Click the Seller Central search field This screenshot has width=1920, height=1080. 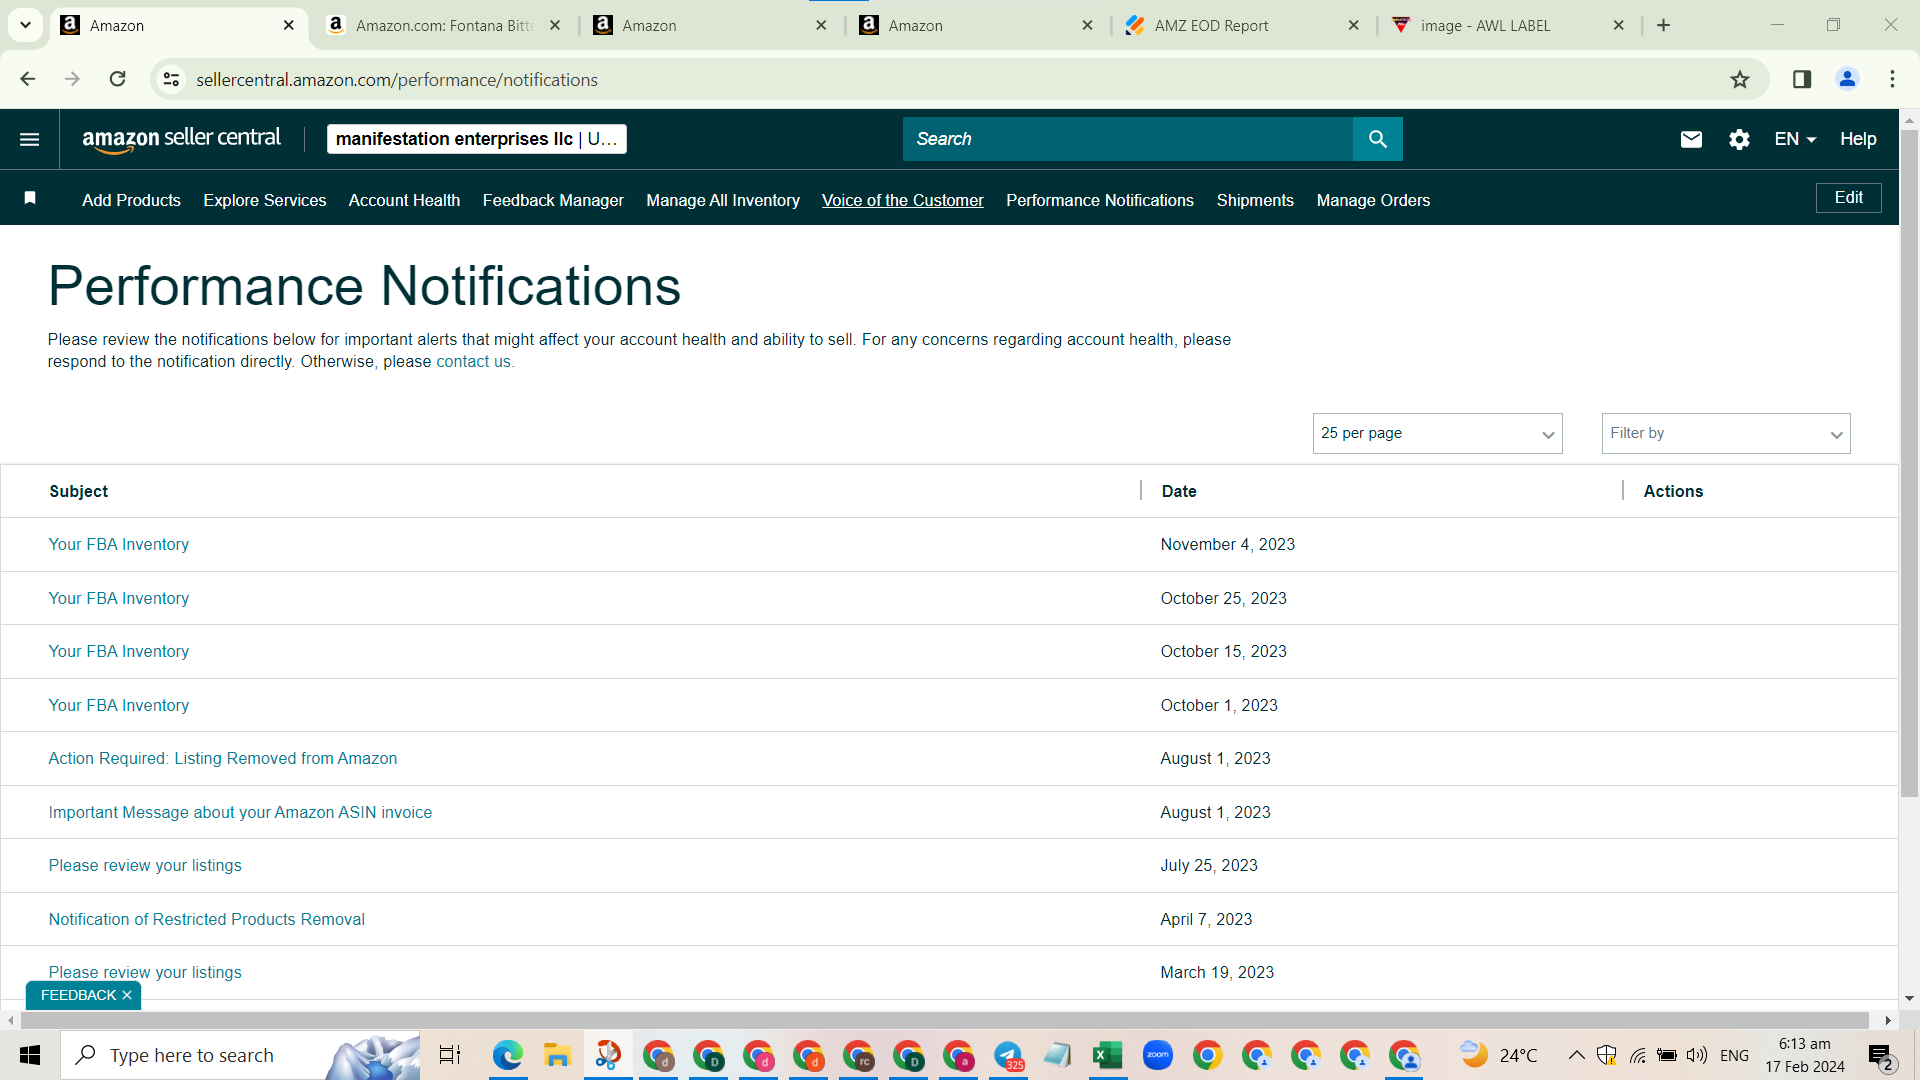point(1127,139)
